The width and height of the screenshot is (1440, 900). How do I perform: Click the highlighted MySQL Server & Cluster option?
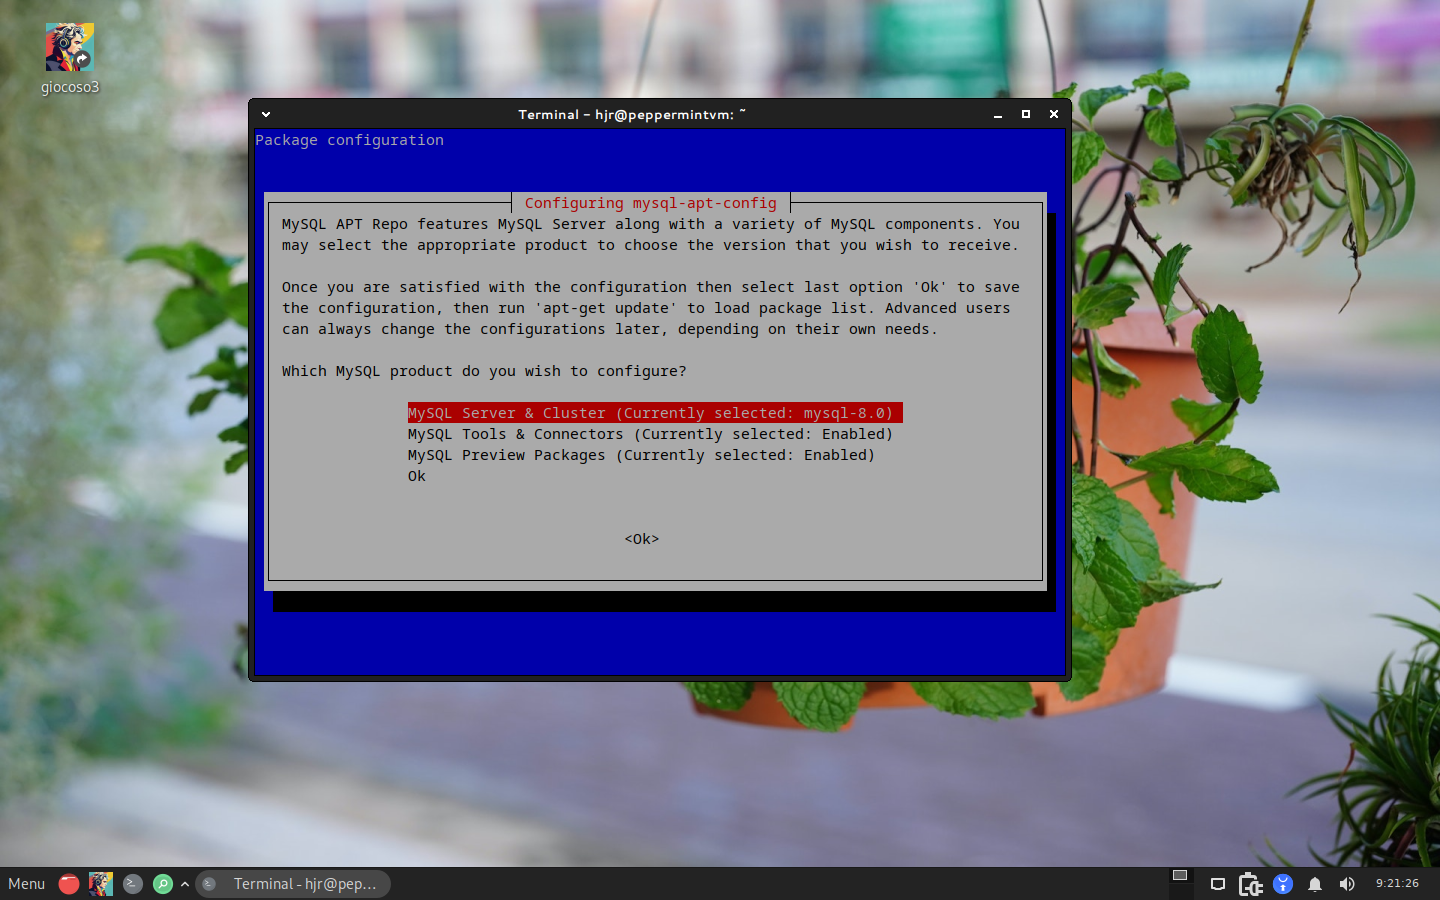pos(655,413)
